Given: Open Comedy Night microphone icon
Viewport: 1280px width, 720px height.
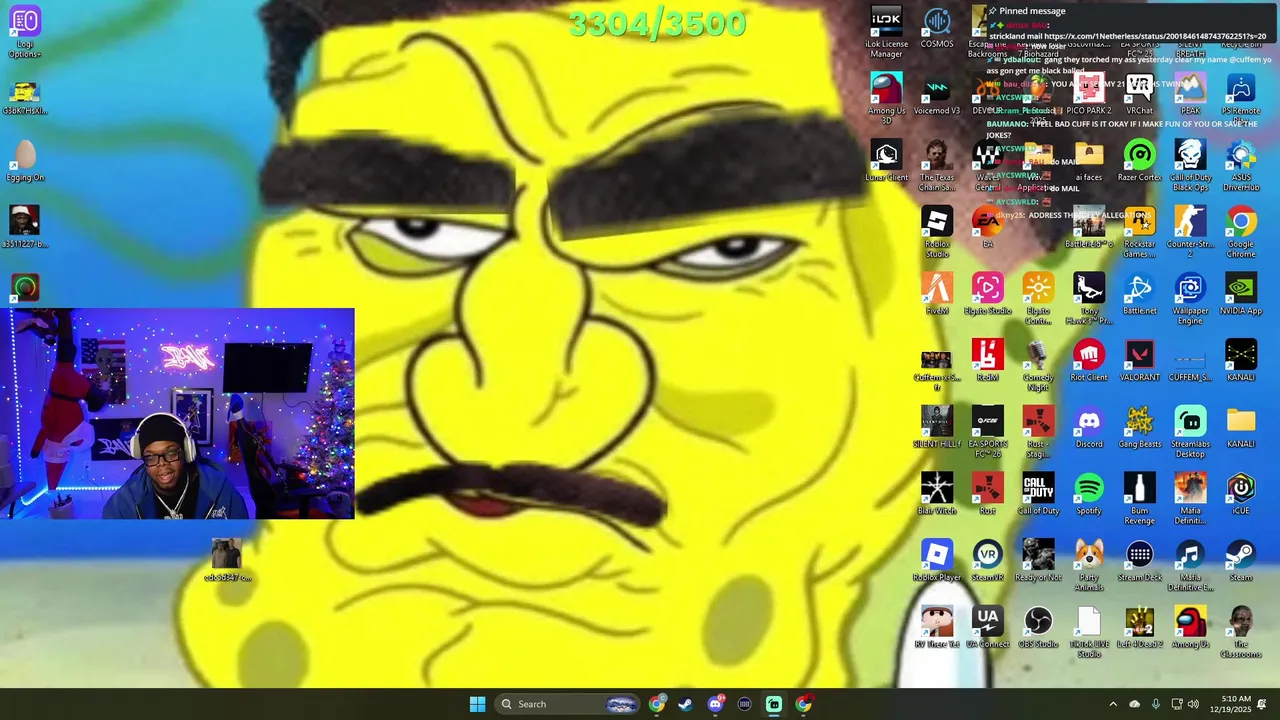Looking at the screenshot, I should (x=1038, y=365).
